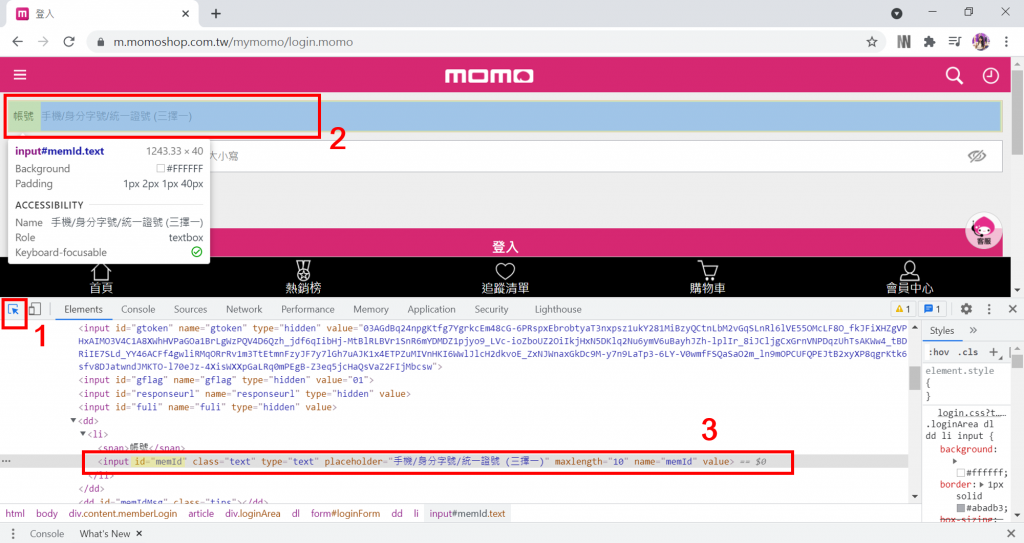Open the customer service mascot chat icon
The height and width of the screenshot is (543, 1024).
click(984, 231)
